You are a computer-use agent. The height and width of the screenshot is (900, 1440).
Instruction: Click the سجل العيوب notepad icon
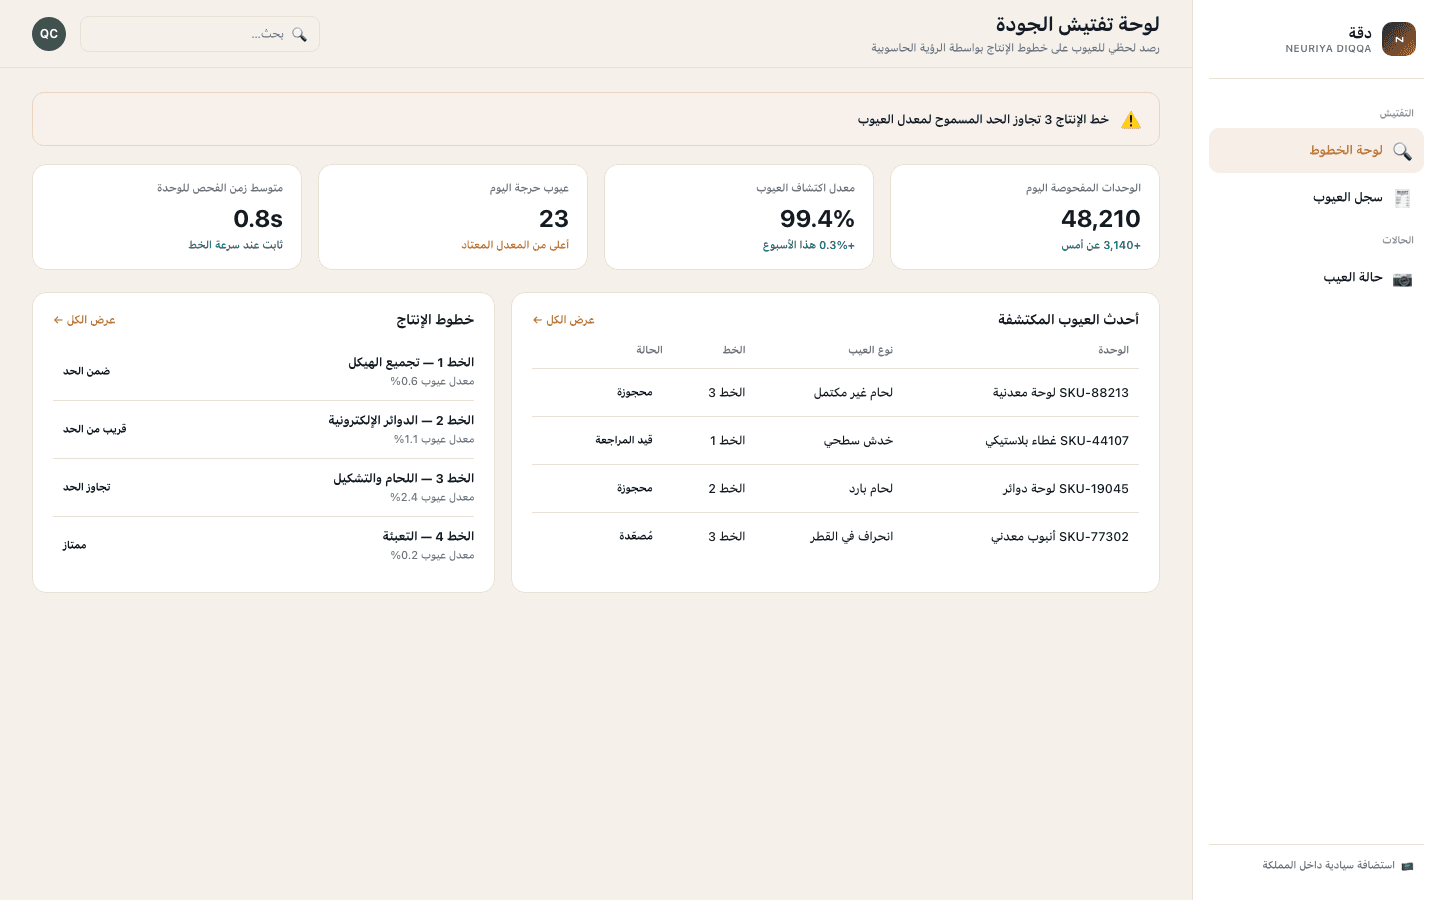click(1402, 198)
